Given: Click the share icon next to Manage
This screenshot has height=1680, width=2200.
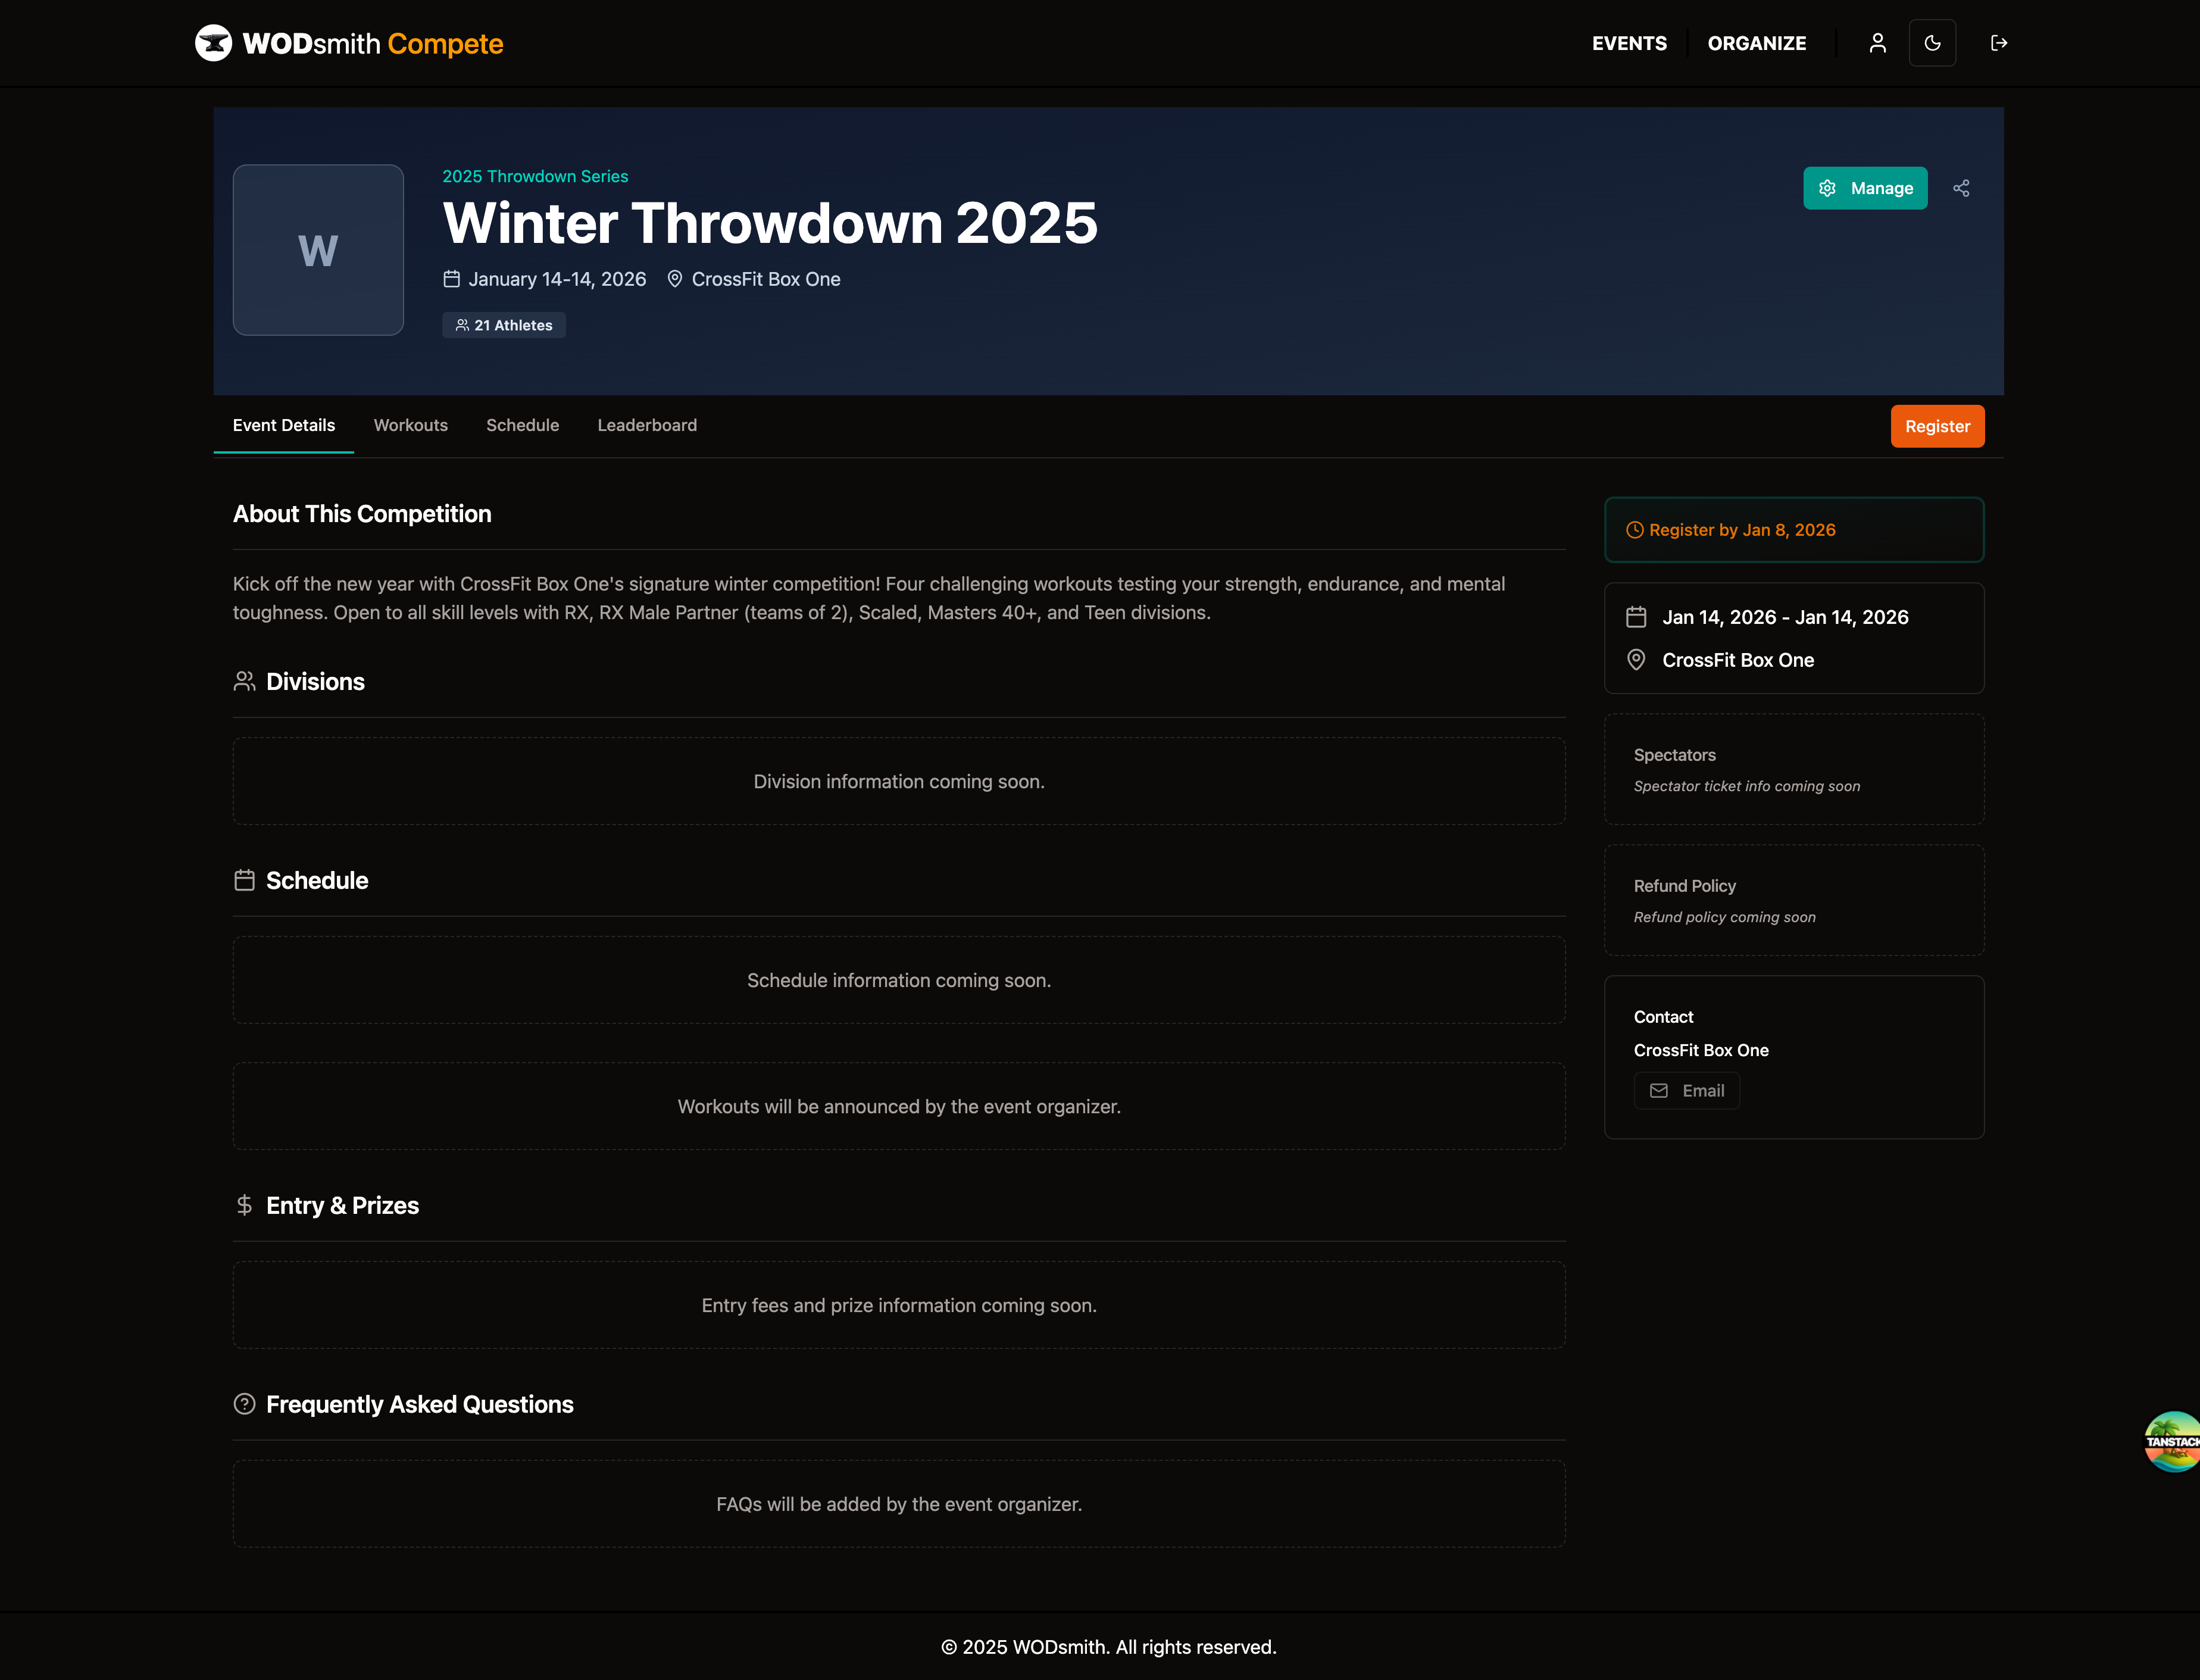Looking at the screenshot, I should click(1961, 188).
